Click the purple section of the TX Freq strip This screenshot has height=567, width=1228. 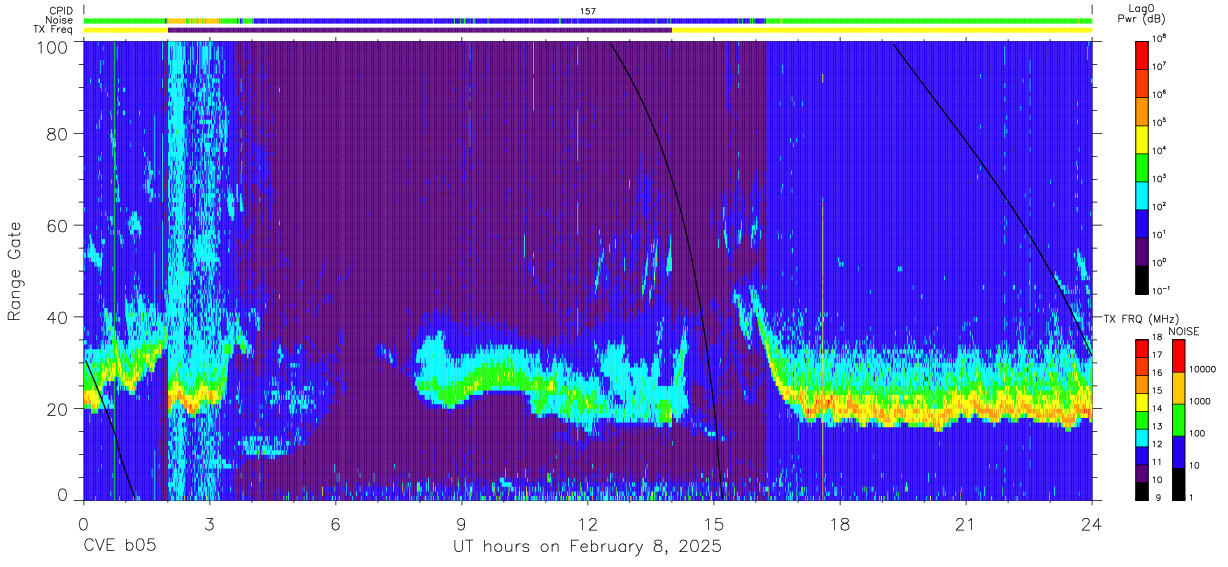420,30
